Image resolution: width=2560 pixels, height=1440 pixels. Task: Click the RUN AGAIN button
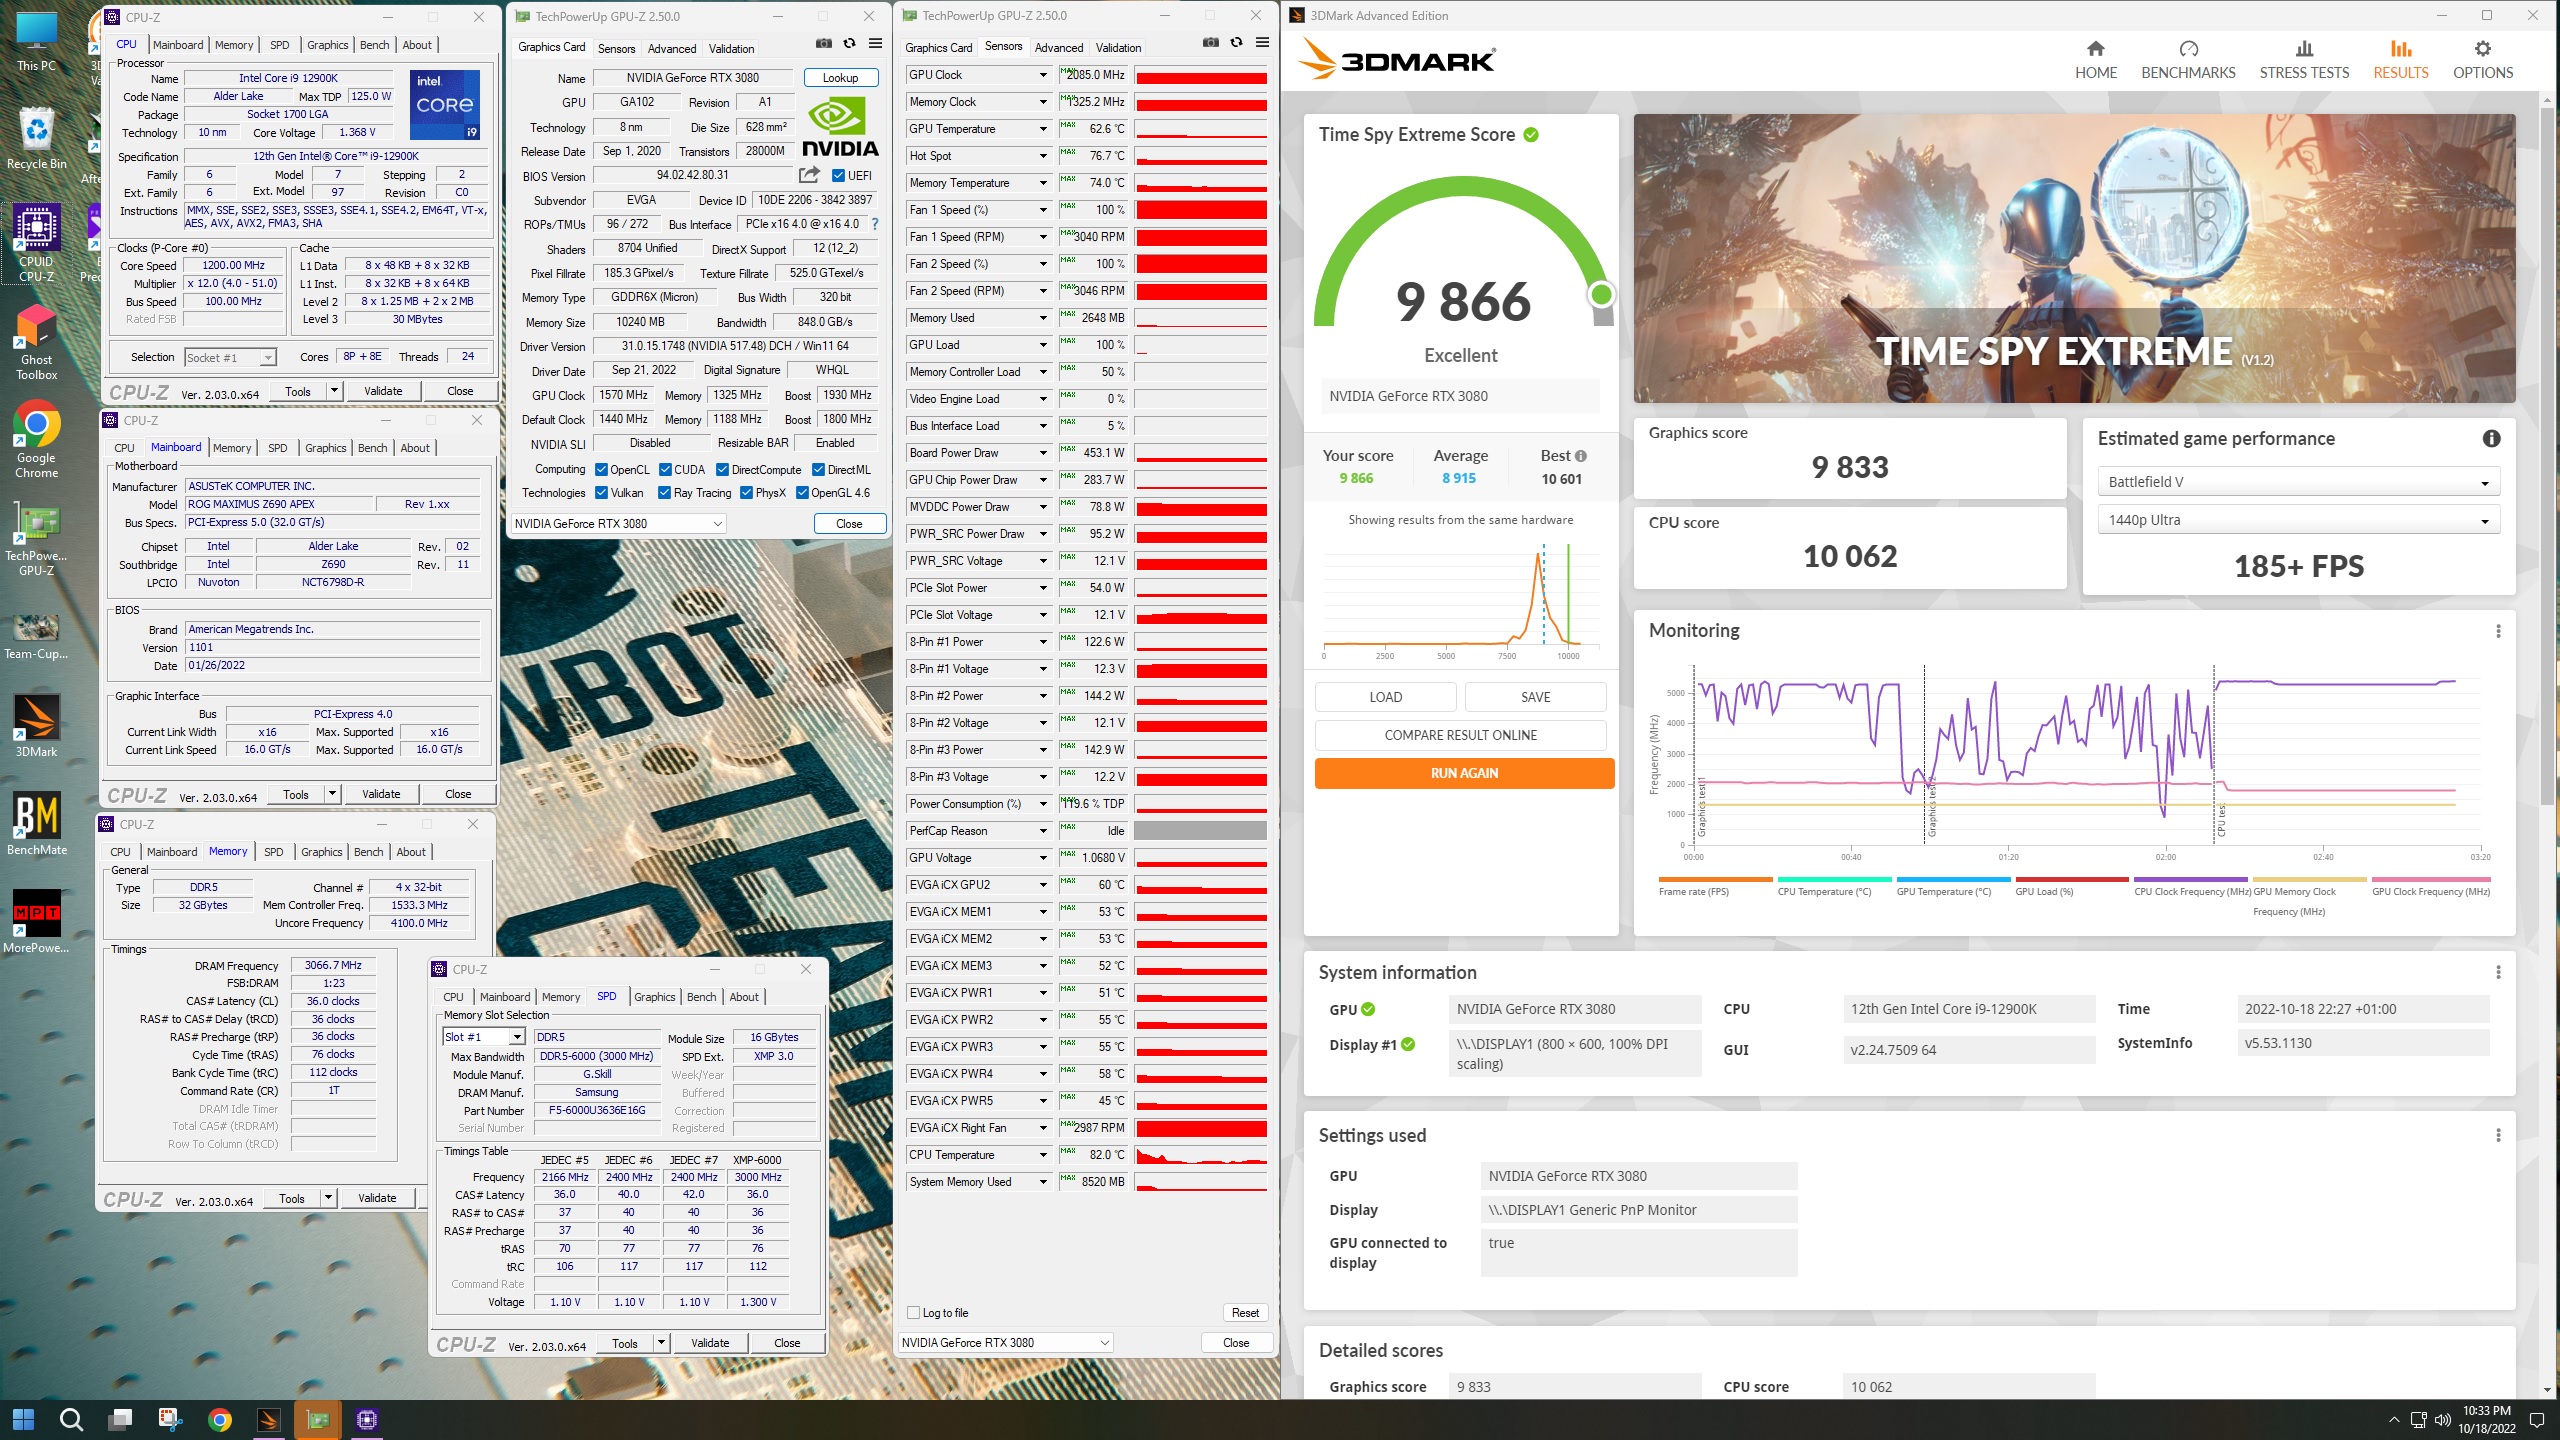pyautogui.click(x=1464, y=773)
